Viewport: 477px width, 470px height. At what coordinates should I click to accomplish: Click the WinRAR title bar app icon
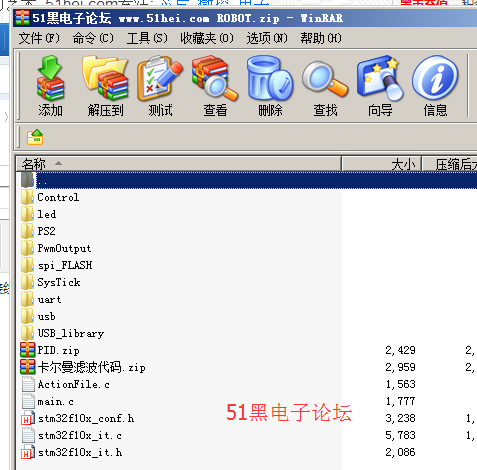coord(22,18)
